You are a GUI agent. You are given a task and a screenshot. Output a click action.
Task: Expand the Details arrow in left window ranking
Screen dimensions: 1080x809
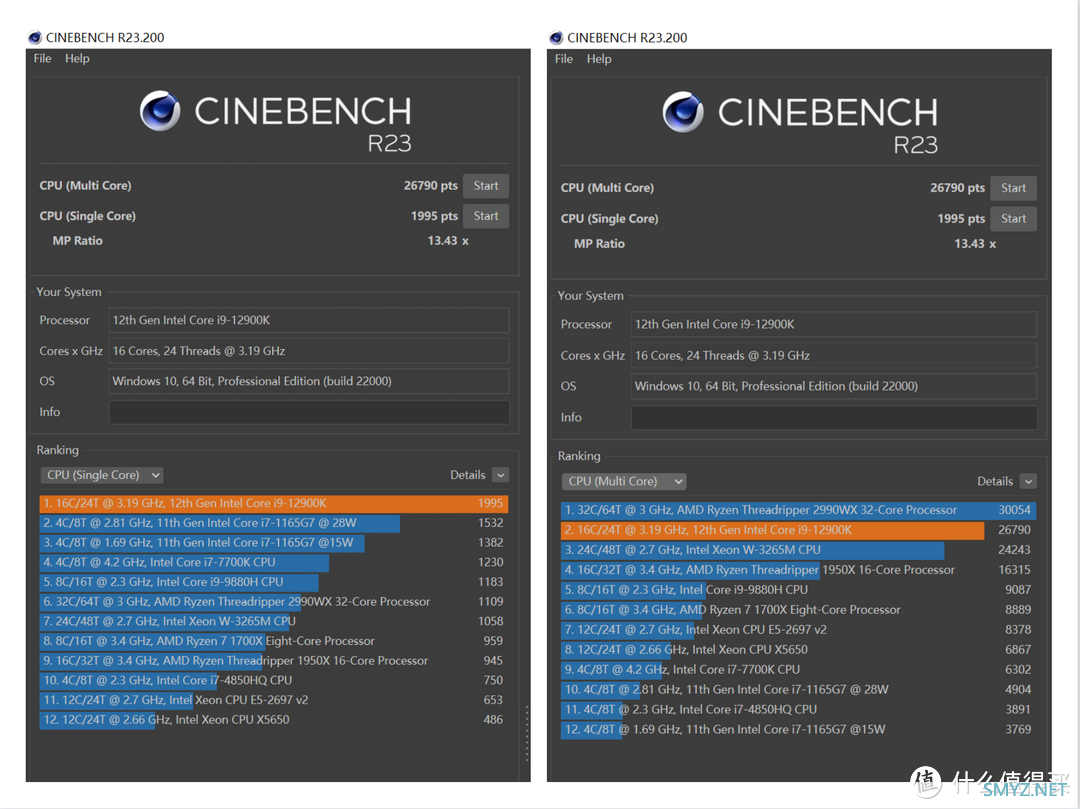point(501,475)
